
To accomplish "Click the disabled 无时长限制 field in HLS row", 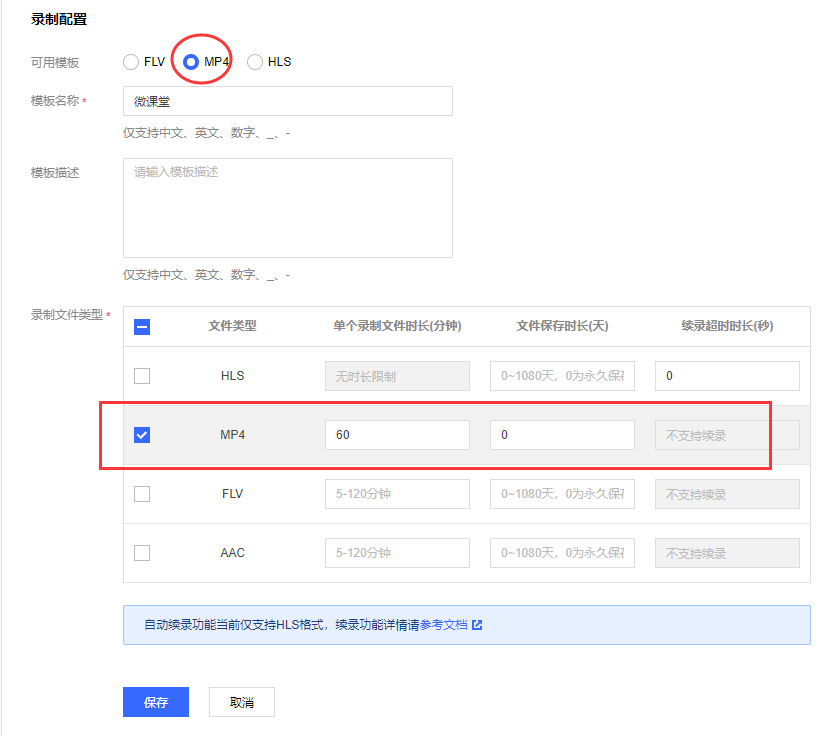I will pyautogui.click(x=398, y=376).
